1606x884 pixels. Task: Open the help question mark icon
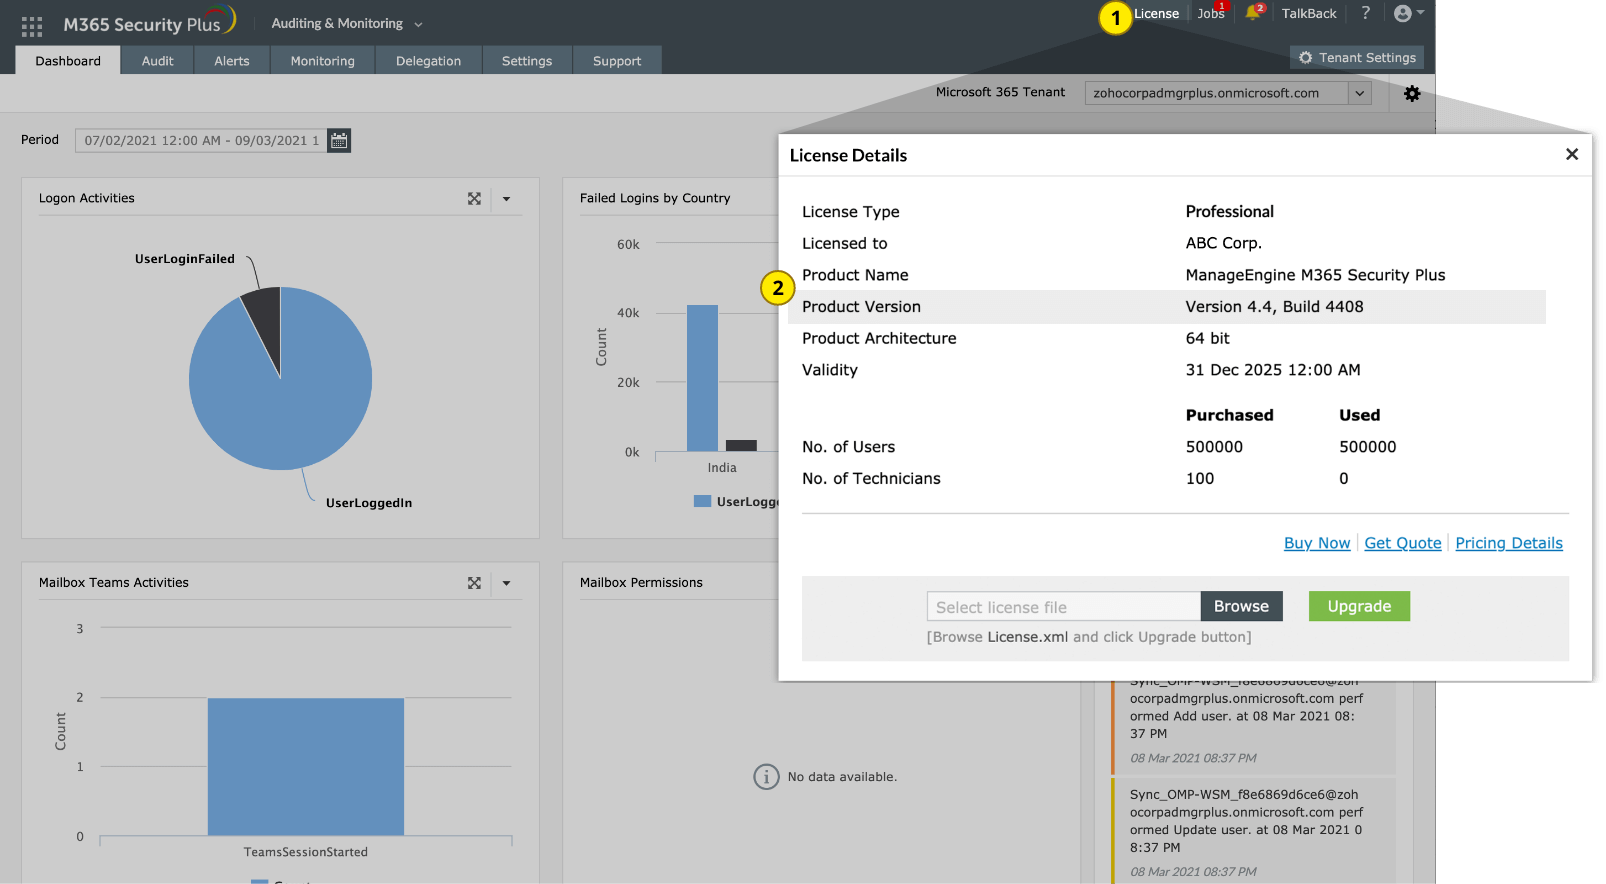1365,13
